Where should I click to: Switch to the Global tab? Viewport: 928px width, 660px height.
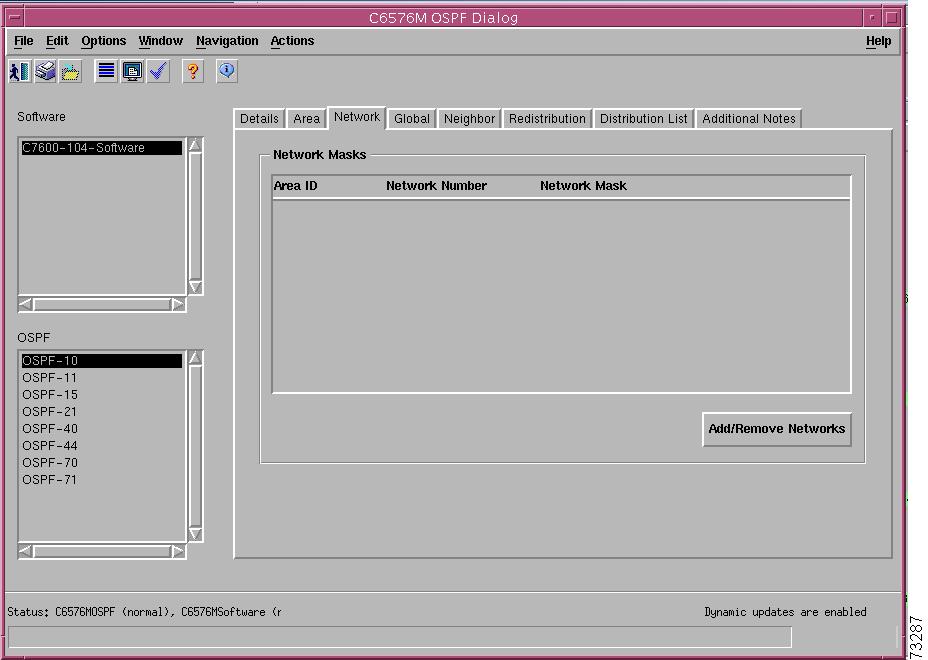click(x=412, y=118)
